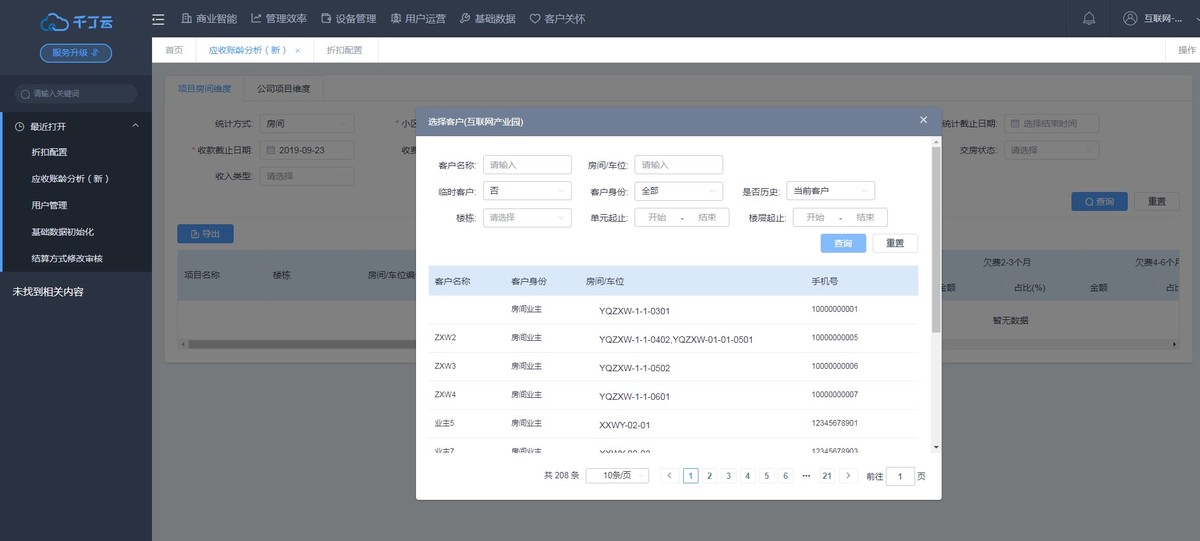Toggle the hamburger menu icon in the top bar
This screenshot has width=1200, height=541.
point(158,19)
